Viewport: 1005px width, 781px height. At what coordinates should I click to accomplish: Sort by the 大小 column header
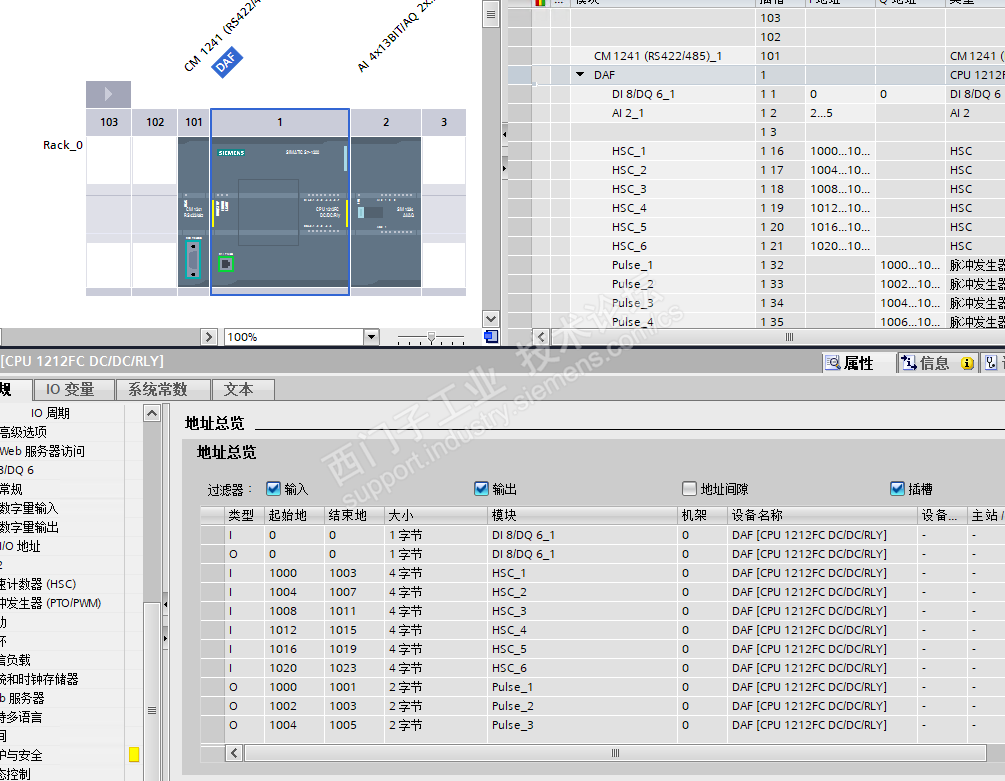point(436,515)
